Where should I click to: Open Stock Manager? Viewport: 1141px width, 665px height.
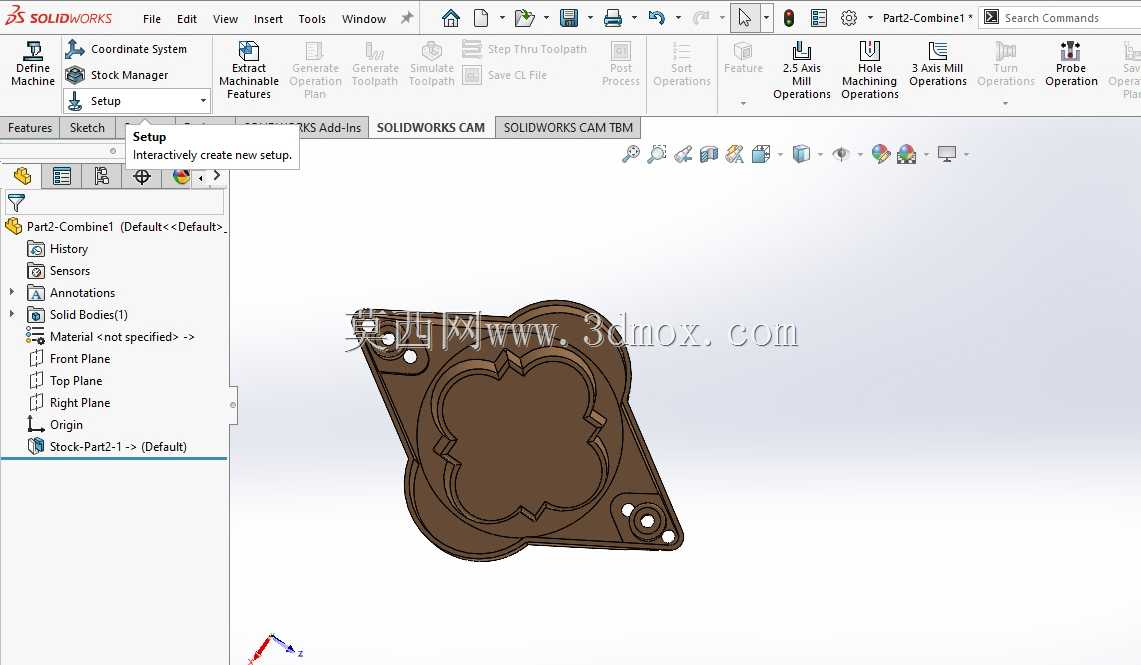117,75
